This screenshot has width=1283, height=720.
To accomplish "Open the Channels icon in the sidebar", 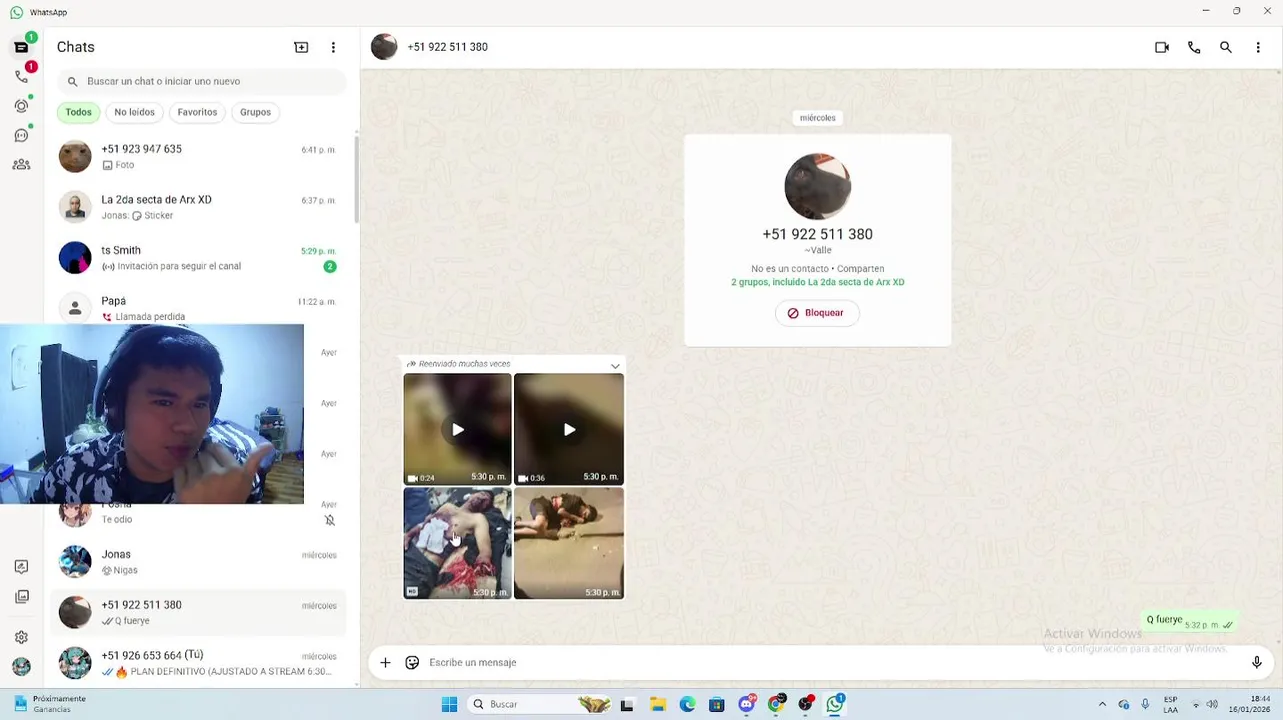I will click(21, 135).
